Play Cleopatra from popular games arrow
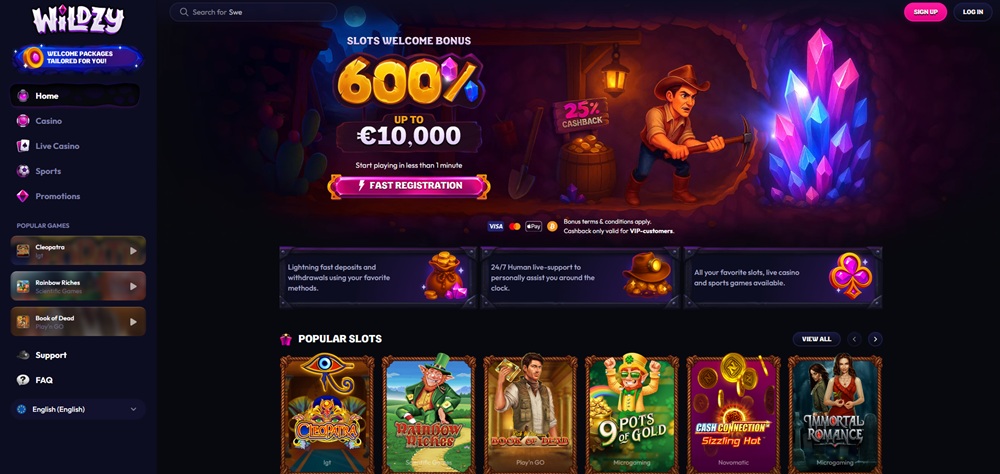The height and width of the screenshot is (474, 1000). 133,251
